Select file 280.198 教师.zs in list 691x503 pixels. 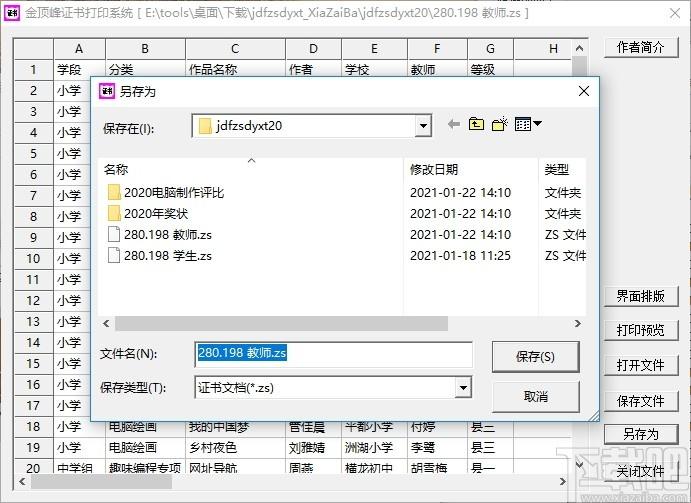(166, 235)
